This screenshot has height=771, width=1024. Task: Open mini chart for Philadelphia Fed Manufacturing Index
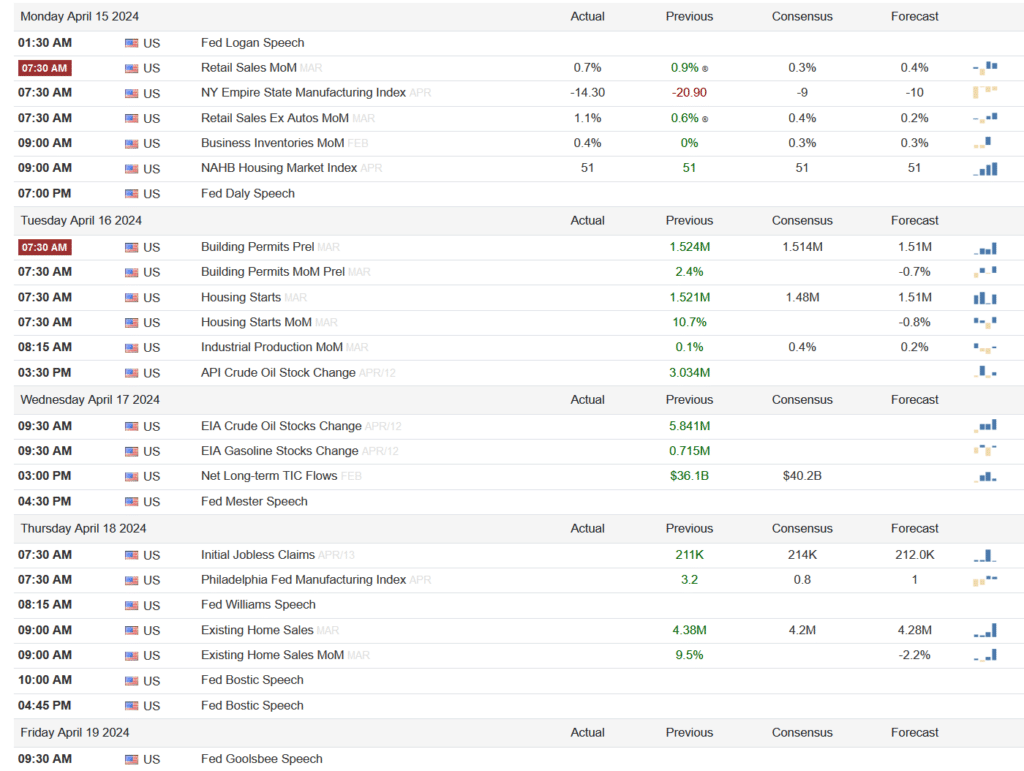985,580
